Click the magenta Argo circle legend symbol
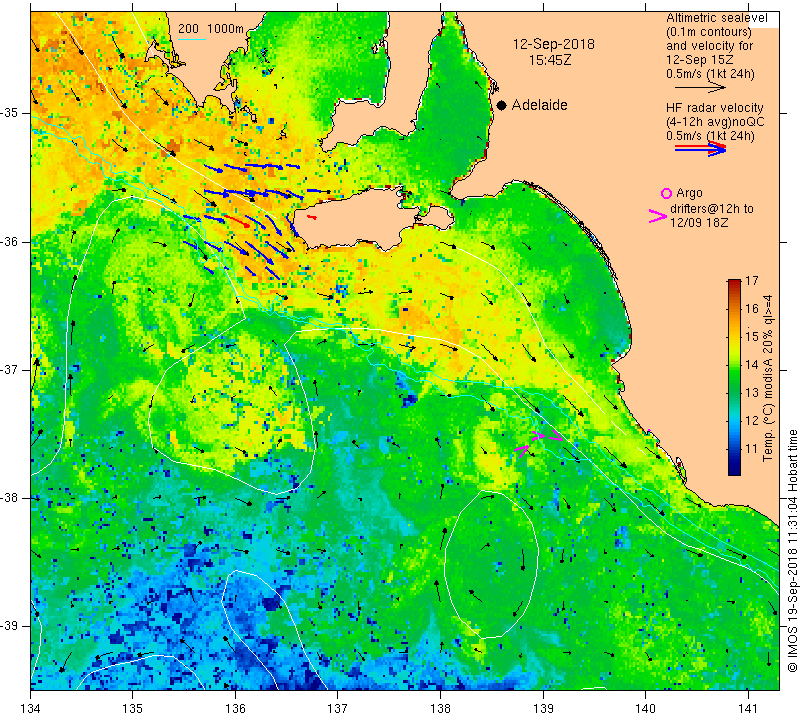This screenshot has width=800, height=720. point(666,193)
